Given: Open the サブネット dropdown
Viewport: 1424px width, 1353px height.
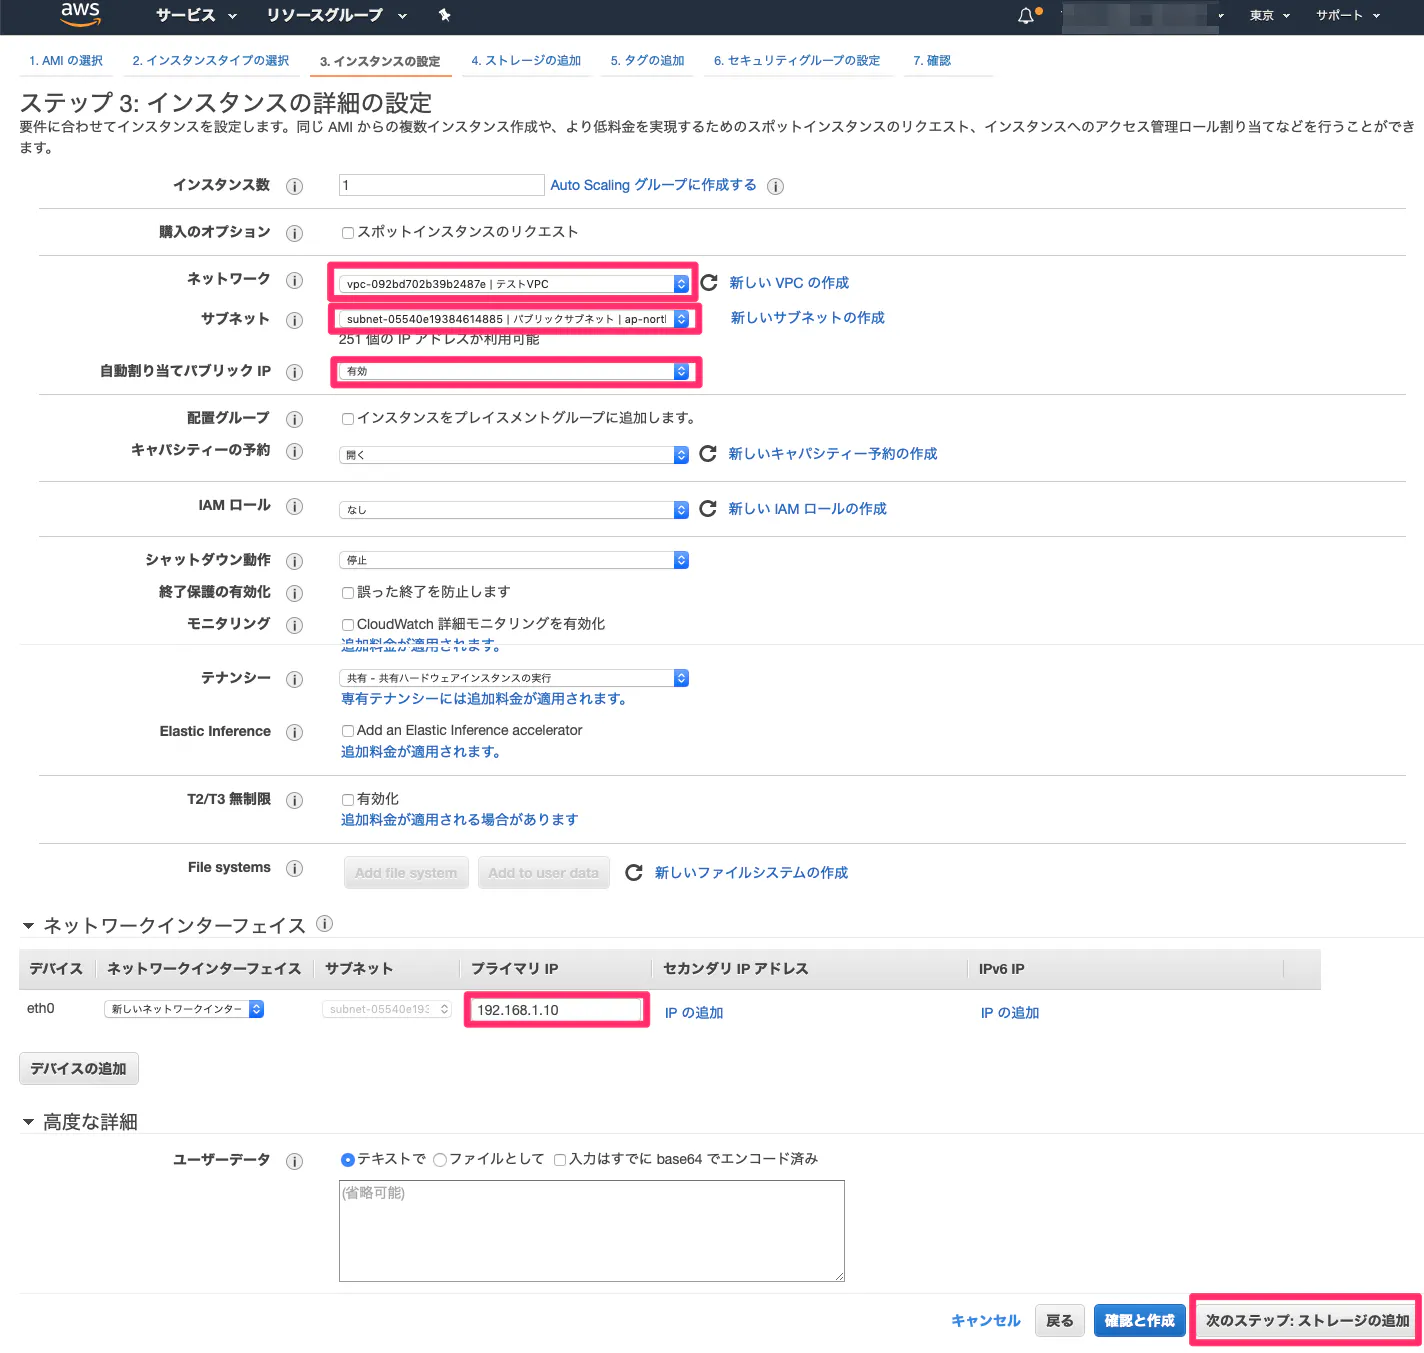Looking at the screenshot, I should tap(514, 319).
